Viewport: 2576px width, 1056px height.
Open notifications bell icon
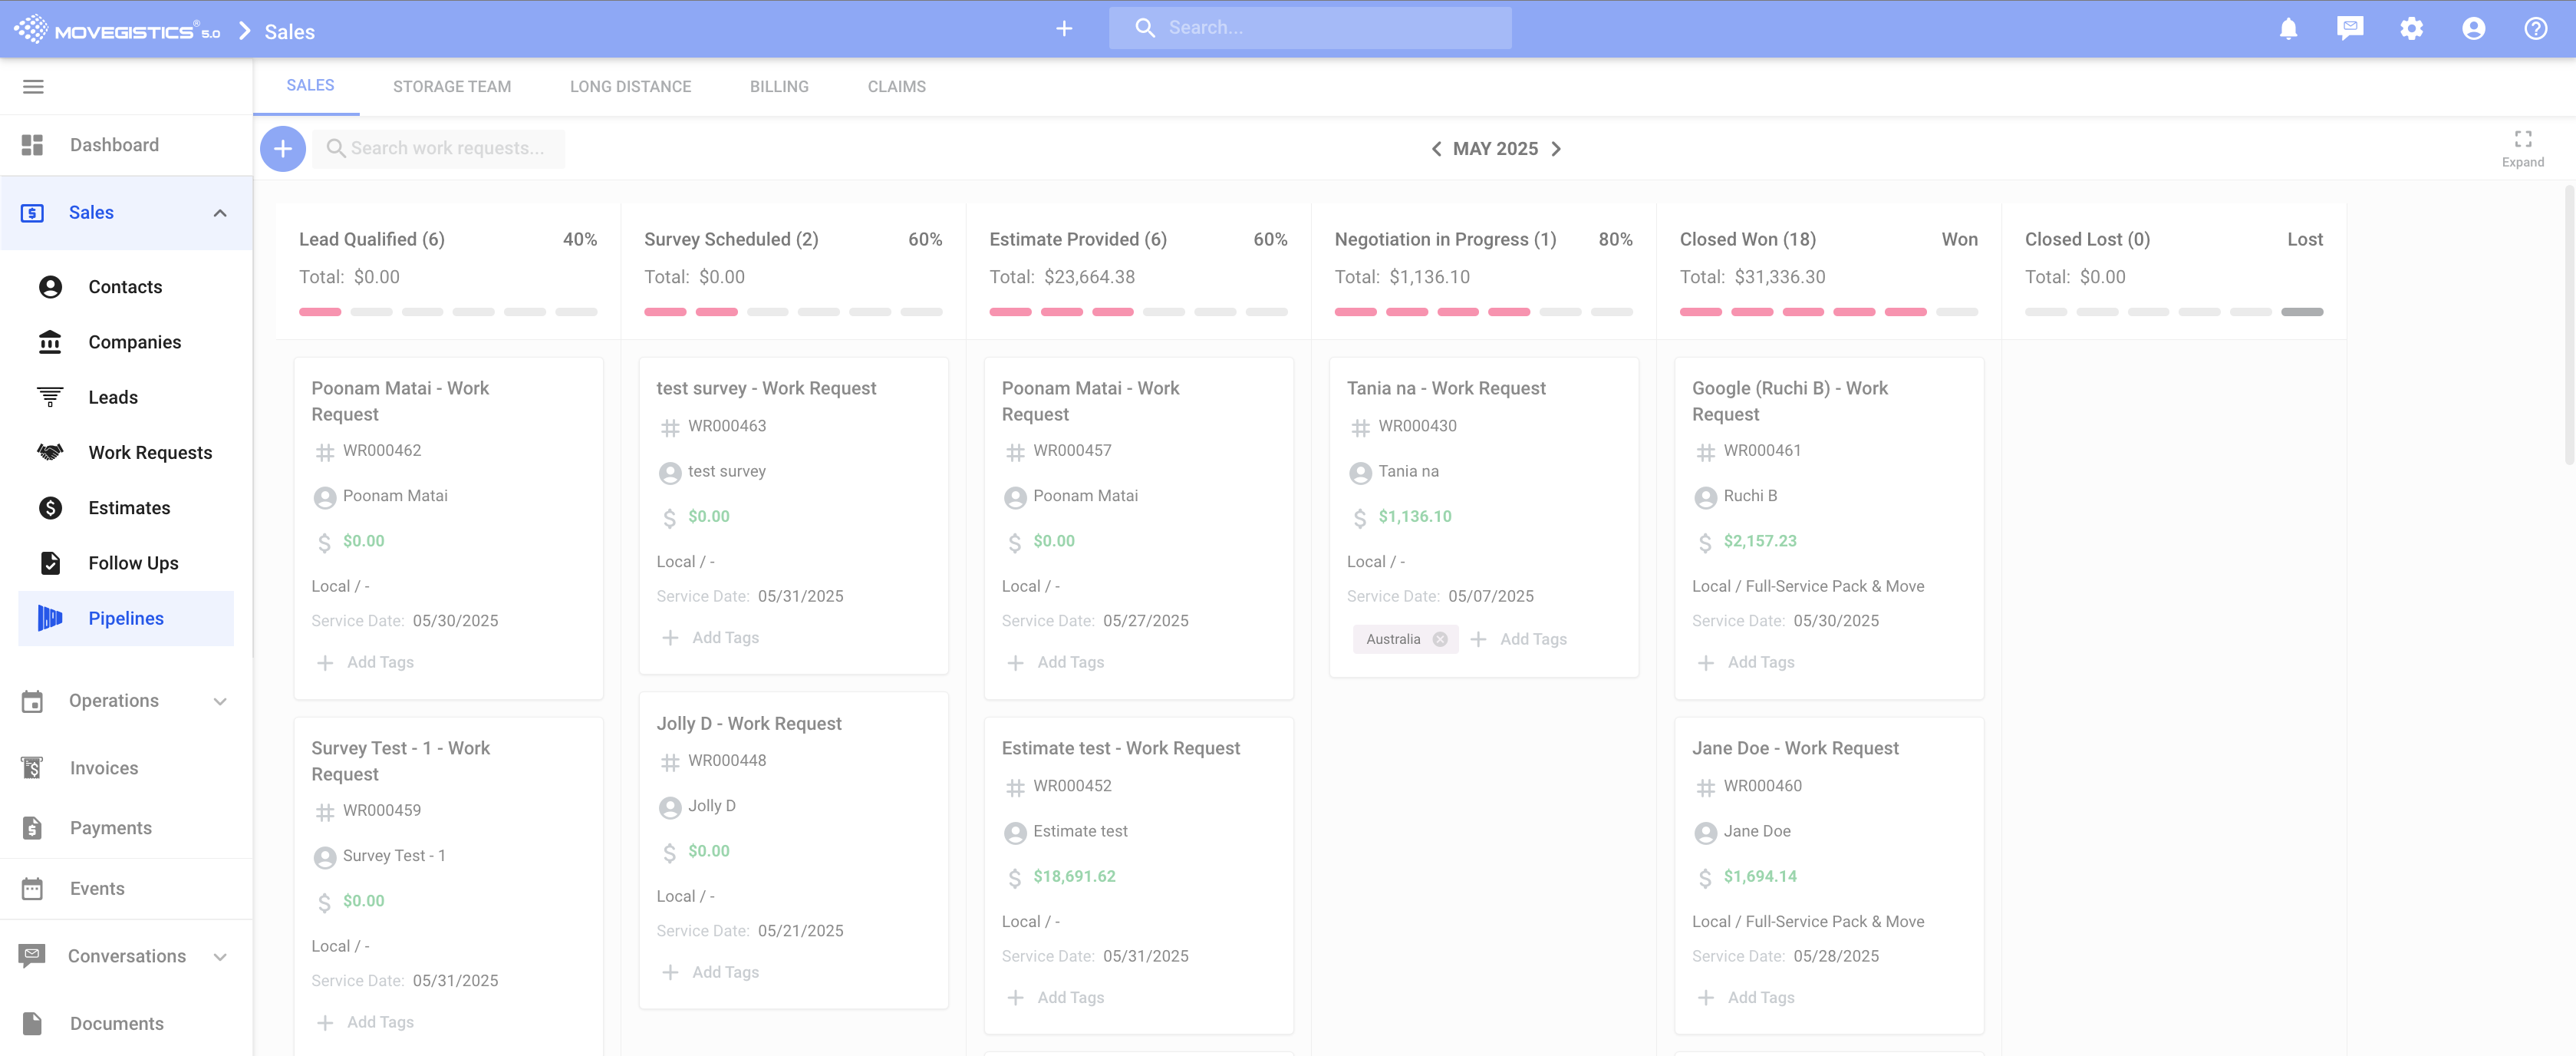(2288, 28)
